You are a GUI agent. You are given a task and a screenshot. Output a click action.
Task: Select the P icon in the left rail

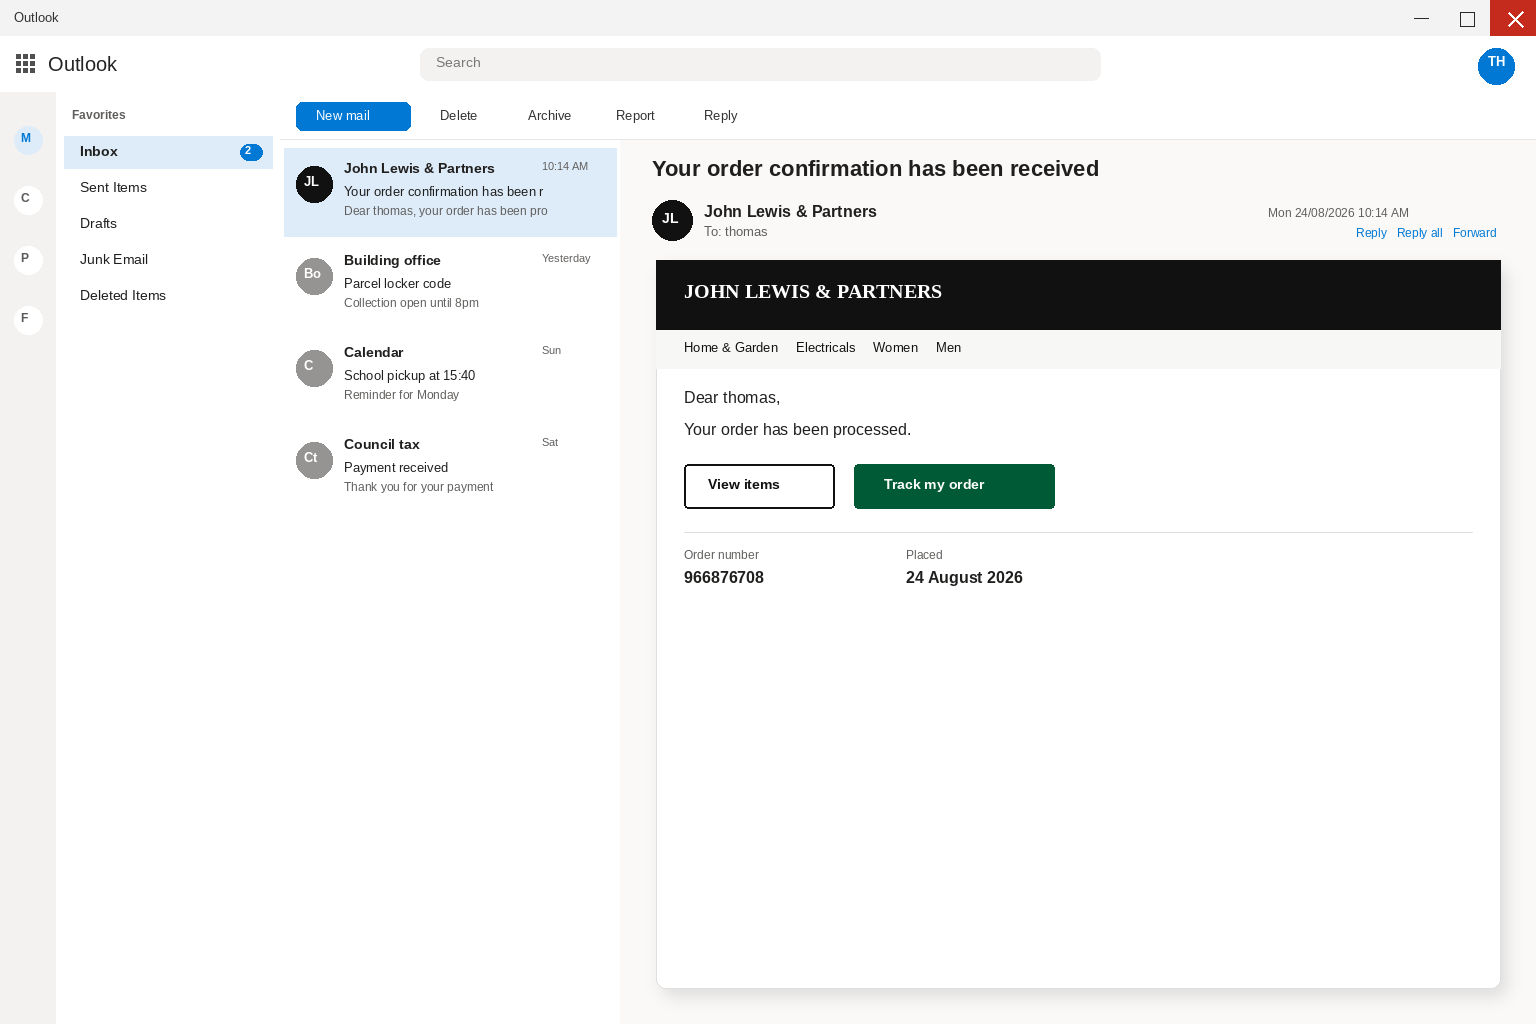[28, 259]
